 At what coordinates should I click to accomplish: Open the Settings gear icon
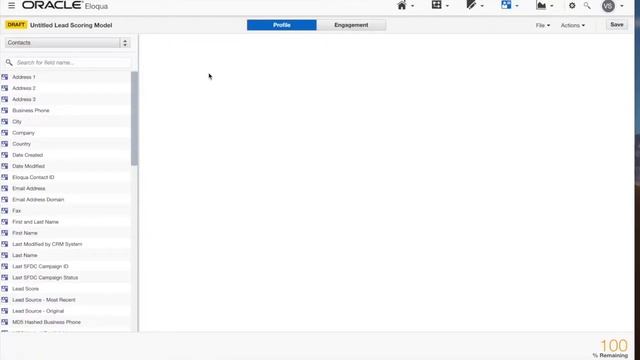pos(572,6)
